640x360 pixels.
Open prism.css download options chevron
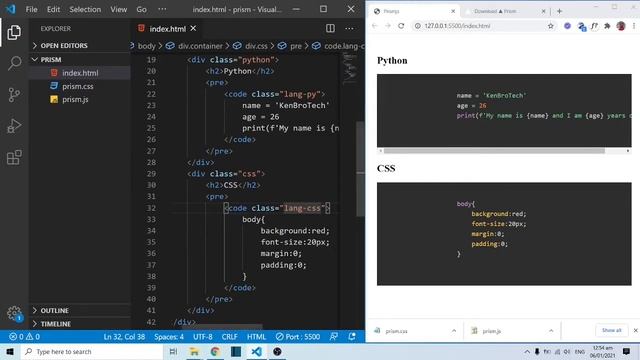click(x=454, y=331)
